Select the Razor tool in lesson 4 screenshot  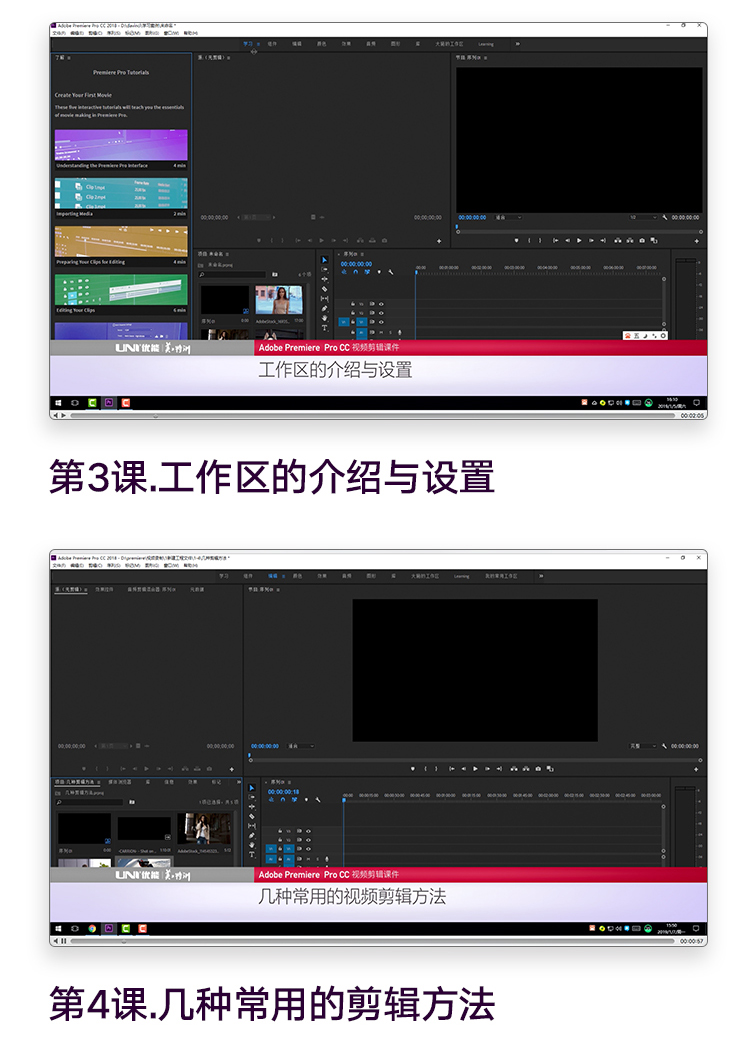(252, 816)
